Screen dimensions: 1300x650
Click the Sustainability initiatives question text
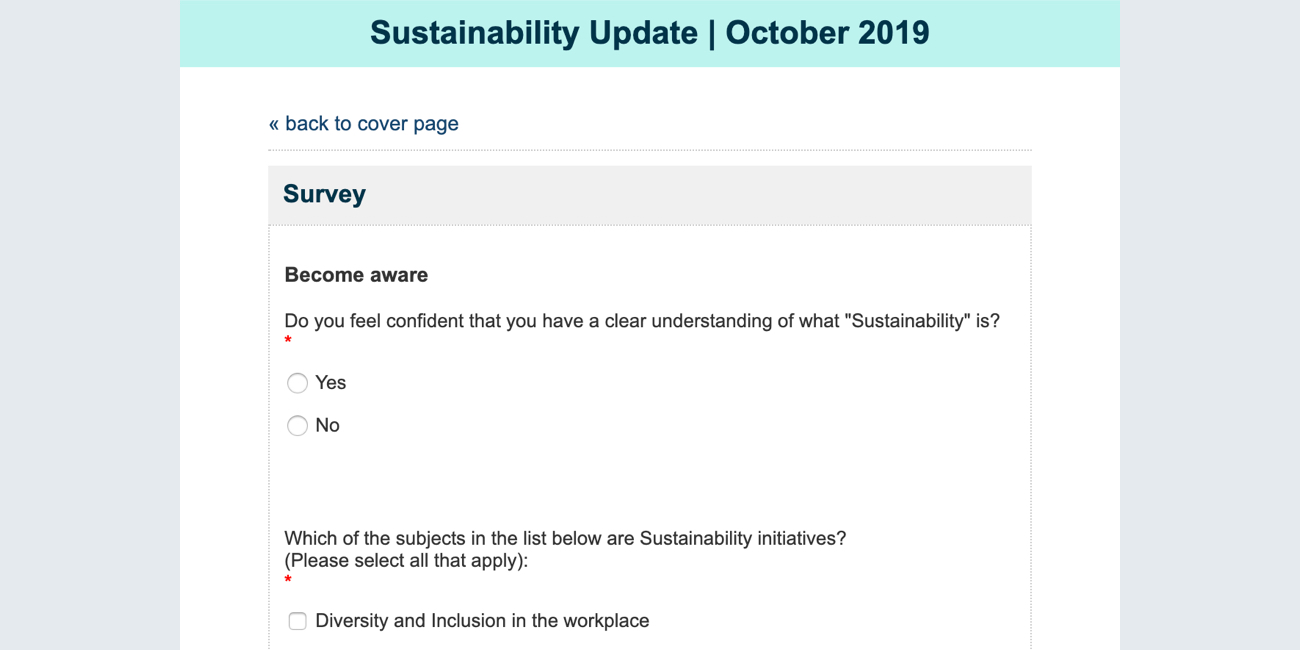pyautogui.click(x=565, y=538)
